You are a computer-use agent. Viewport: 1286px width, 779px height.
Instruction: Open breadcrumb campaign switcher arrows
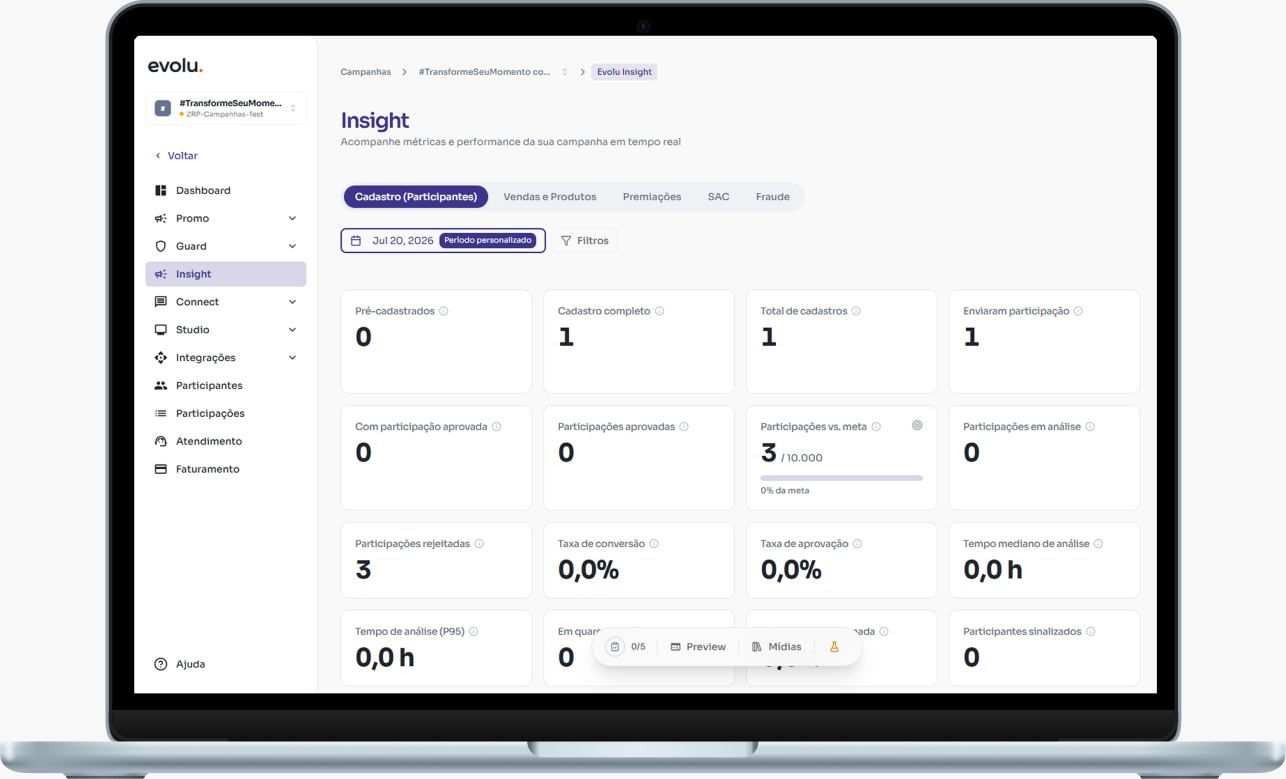pyautogui.click(x=565, y=72)
